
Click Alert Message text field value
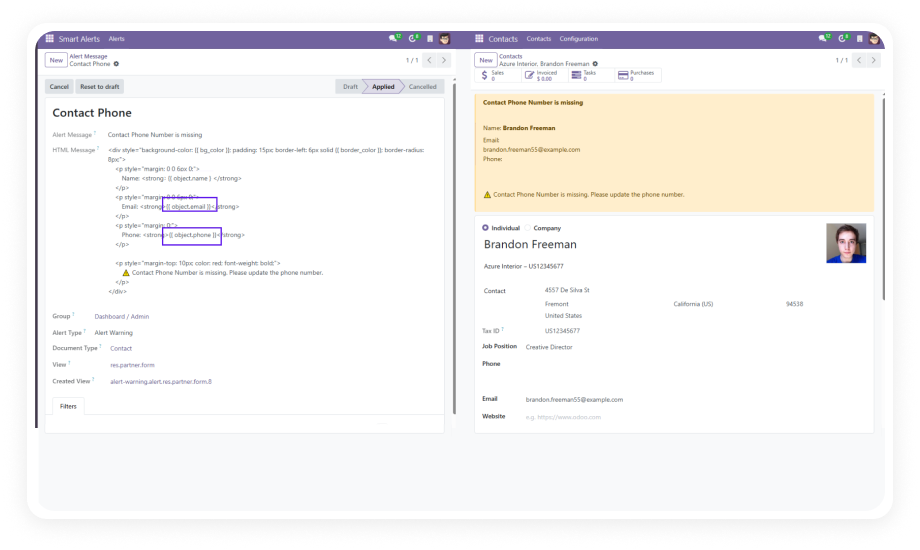pos(155,134)
